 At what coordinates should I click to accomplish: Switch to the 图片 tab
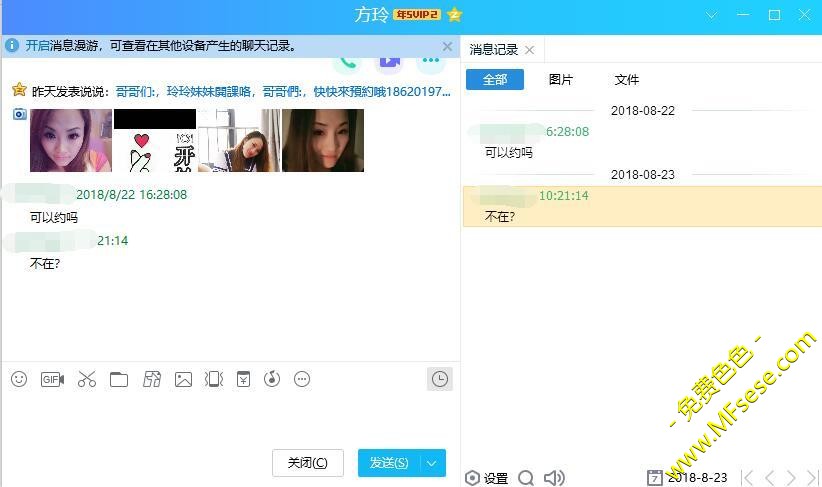pyautogui.click(x=561, y=80)
